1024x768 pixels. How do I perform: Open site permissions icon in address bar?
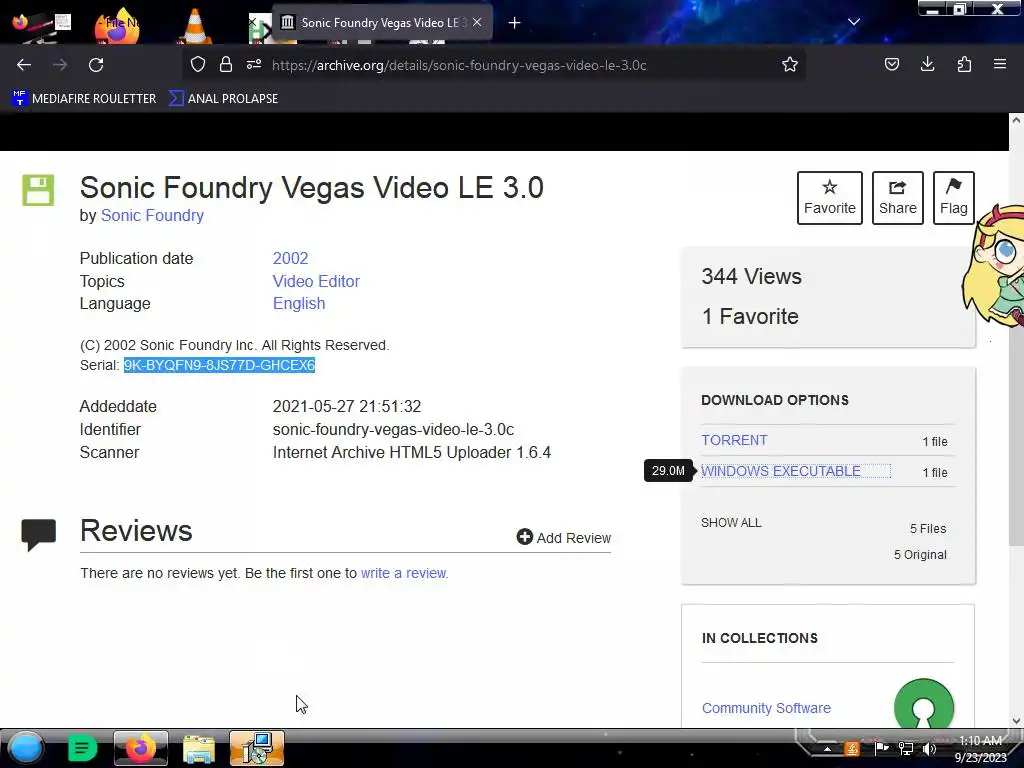(254, 64)
